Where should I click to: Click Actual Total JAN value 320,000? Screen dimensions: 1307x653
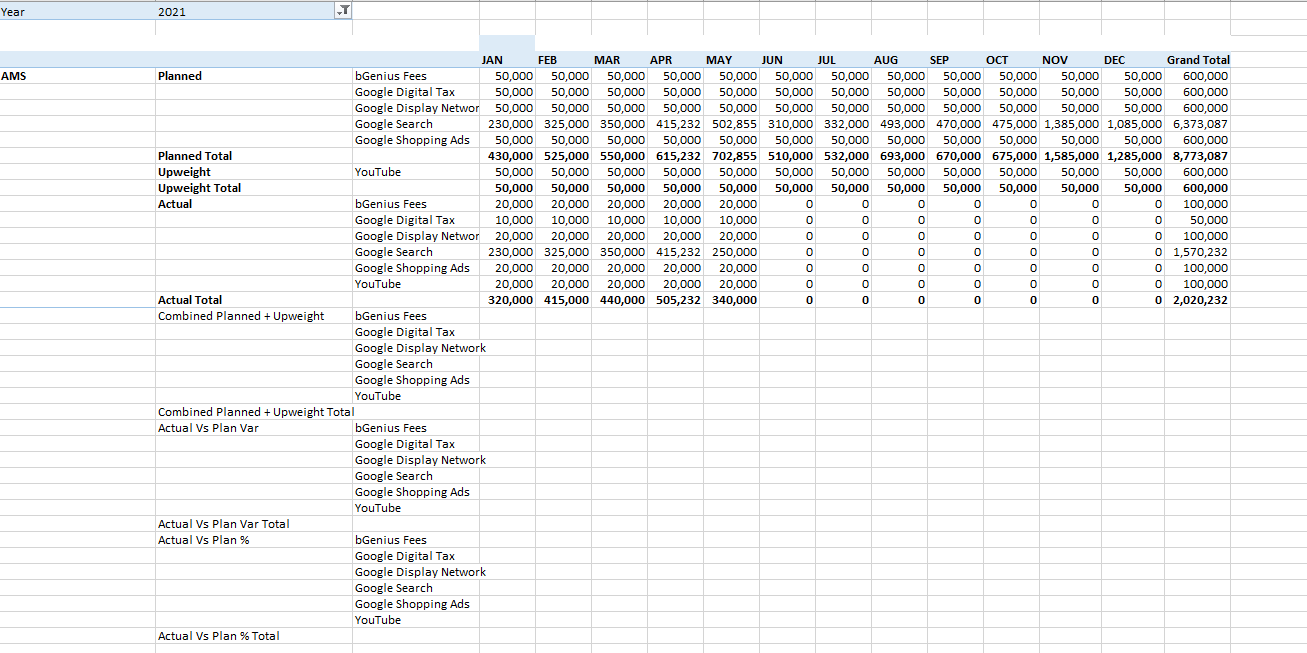[x=510, y=300]
